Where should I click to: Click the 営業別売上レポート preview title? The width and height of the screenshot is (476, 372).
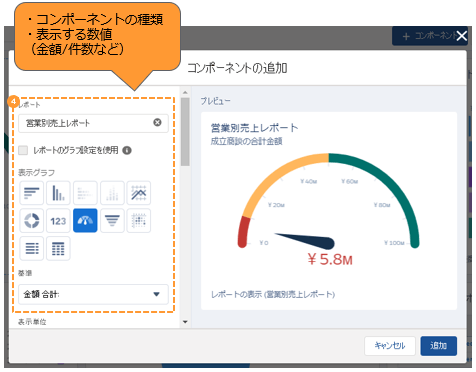[255, 128]
